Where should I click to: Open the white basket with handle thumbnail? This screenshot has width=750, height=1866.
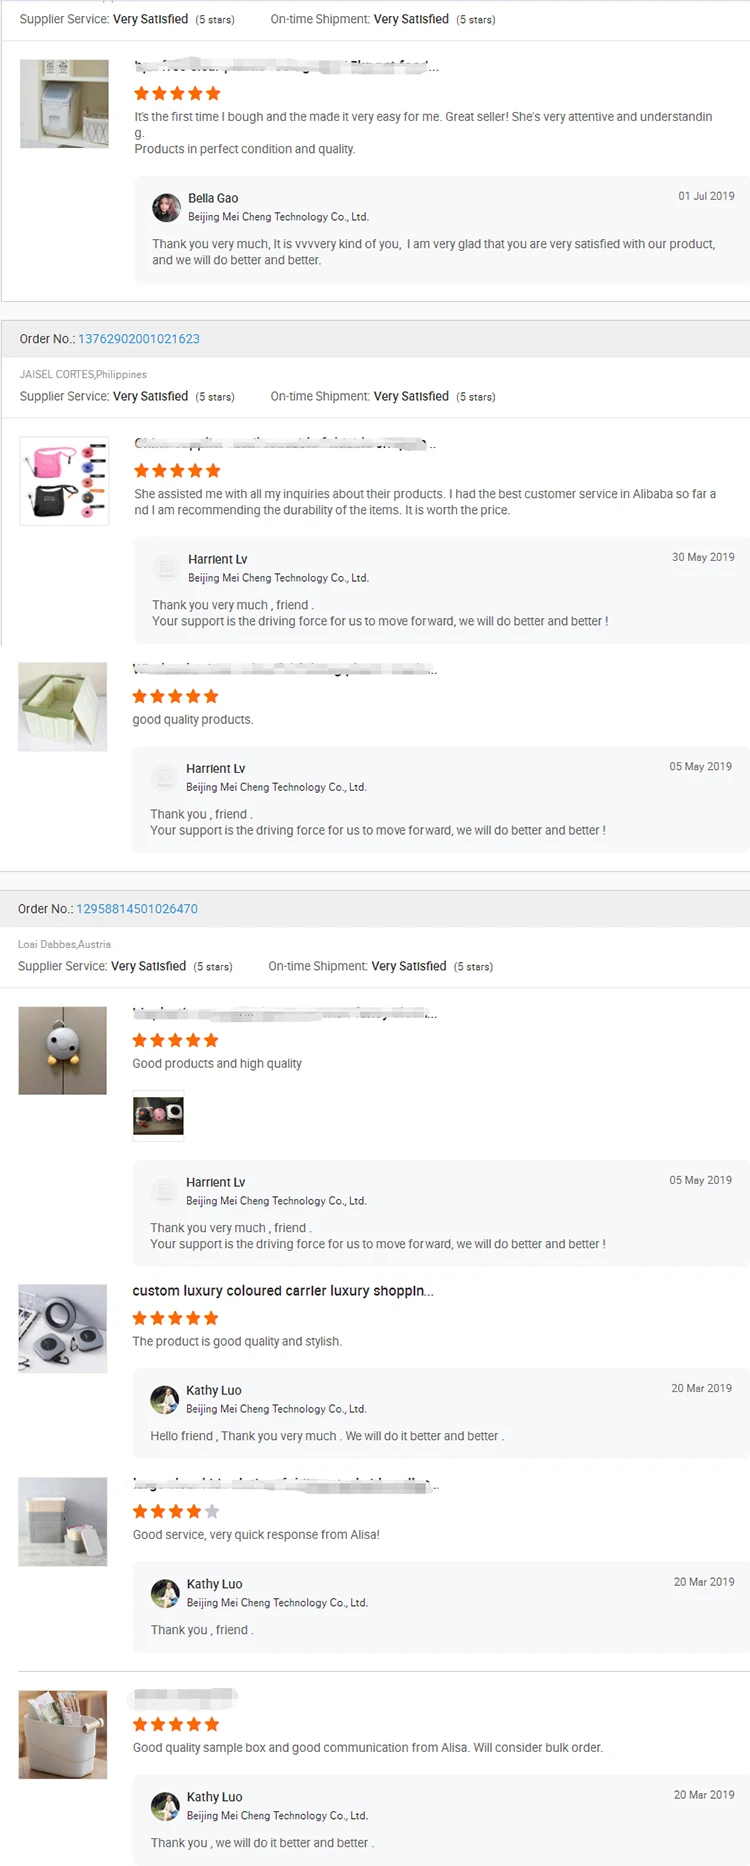pyautogui.click(x=62, y=1734)
